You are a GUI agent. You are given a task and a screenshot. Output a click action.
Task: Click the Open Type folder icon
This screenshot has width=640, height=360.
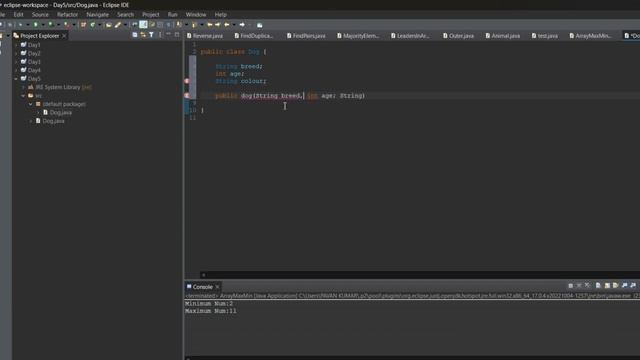pos(109,25)
